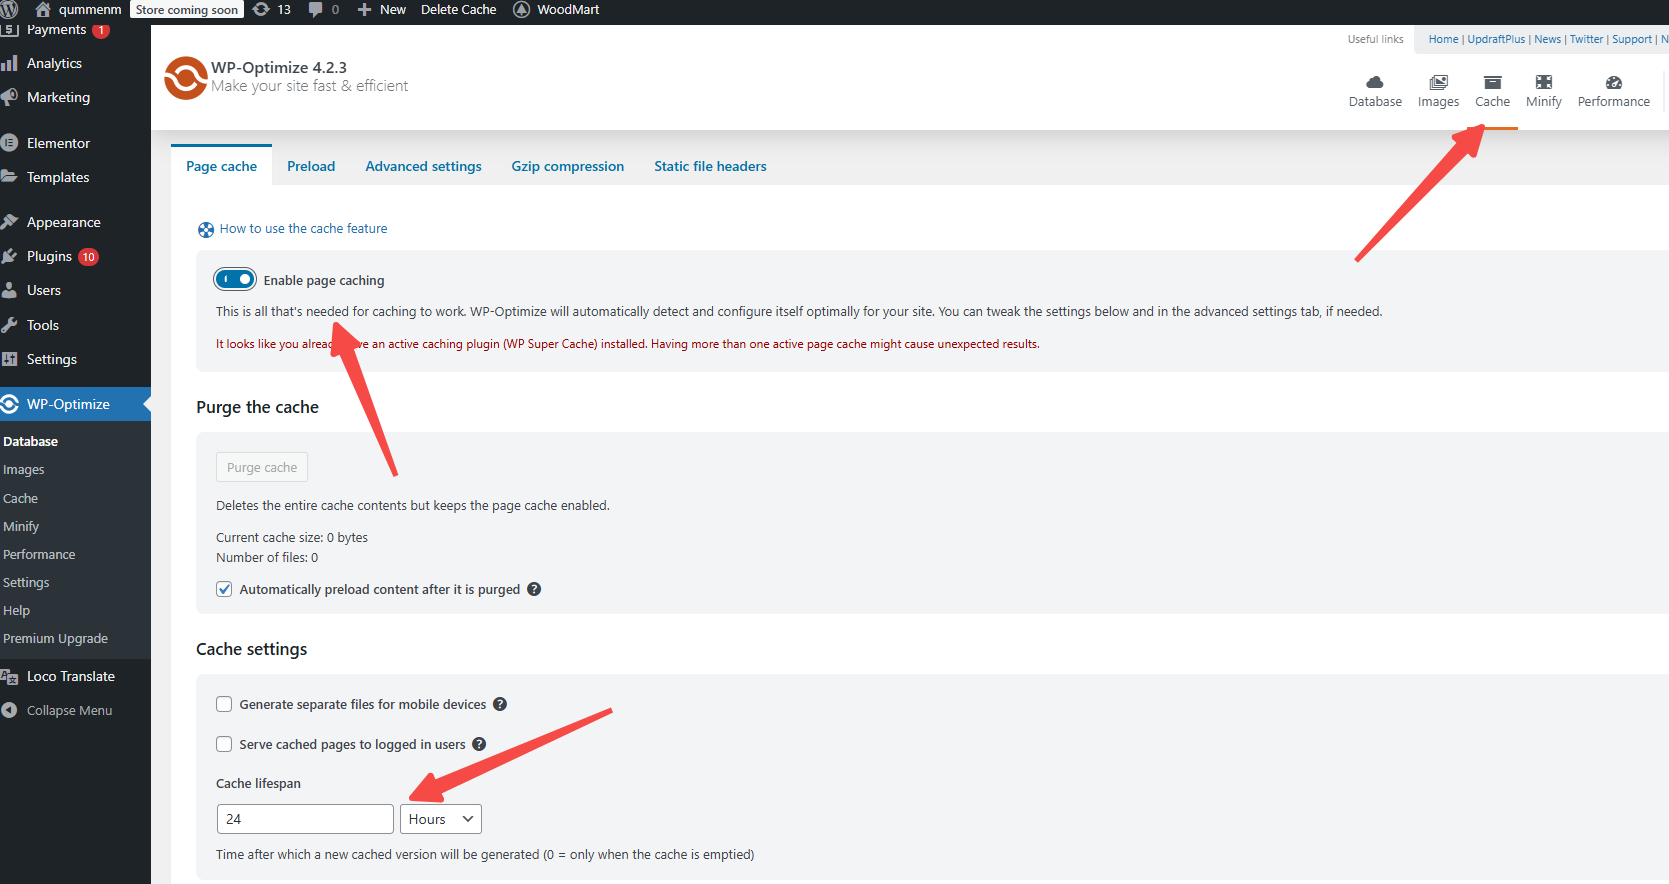This screenshot has width=1669, height=884.
Task: Click the Marketing megaphone icon
Action: (x=10, y=97)
